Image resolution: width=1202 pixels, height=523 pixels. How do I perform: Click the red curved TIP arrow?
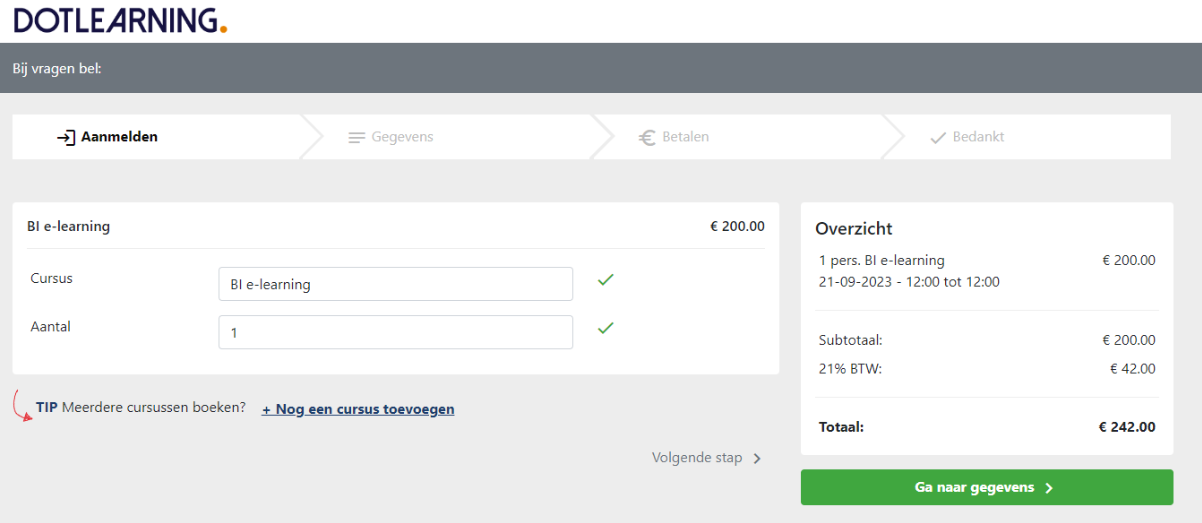tap(21, 405)
